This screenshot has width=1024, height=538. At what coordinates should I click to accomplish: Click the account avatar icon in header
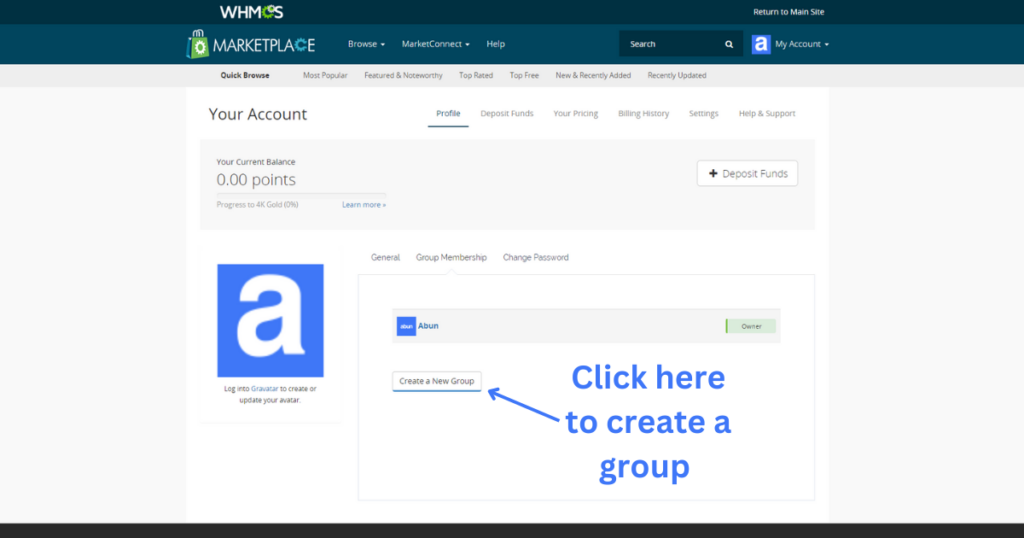(x=761, y=44)
